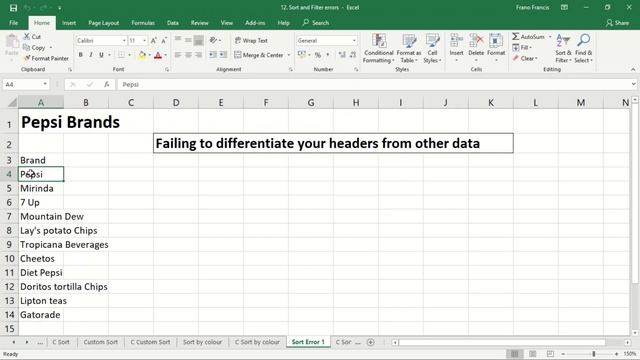Screen dimensions: 640x360
Task: Click Insert cells icon
Action: coord(456,41)
